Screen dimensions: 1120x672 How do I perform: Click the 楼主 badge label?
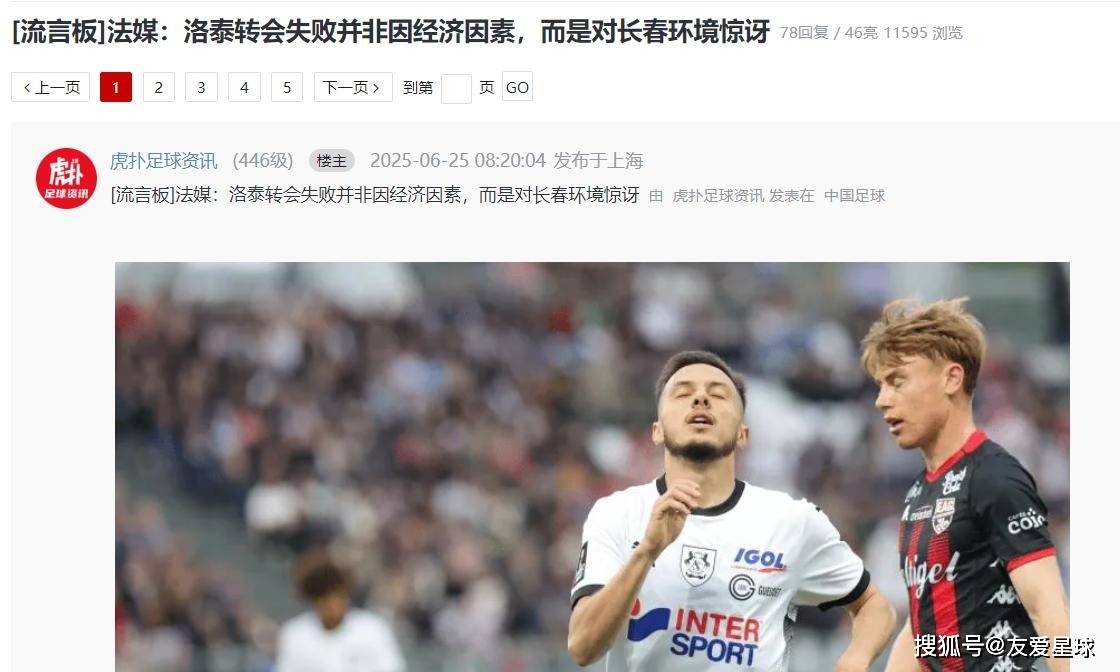pyautogui.click(x=331, y=161)
